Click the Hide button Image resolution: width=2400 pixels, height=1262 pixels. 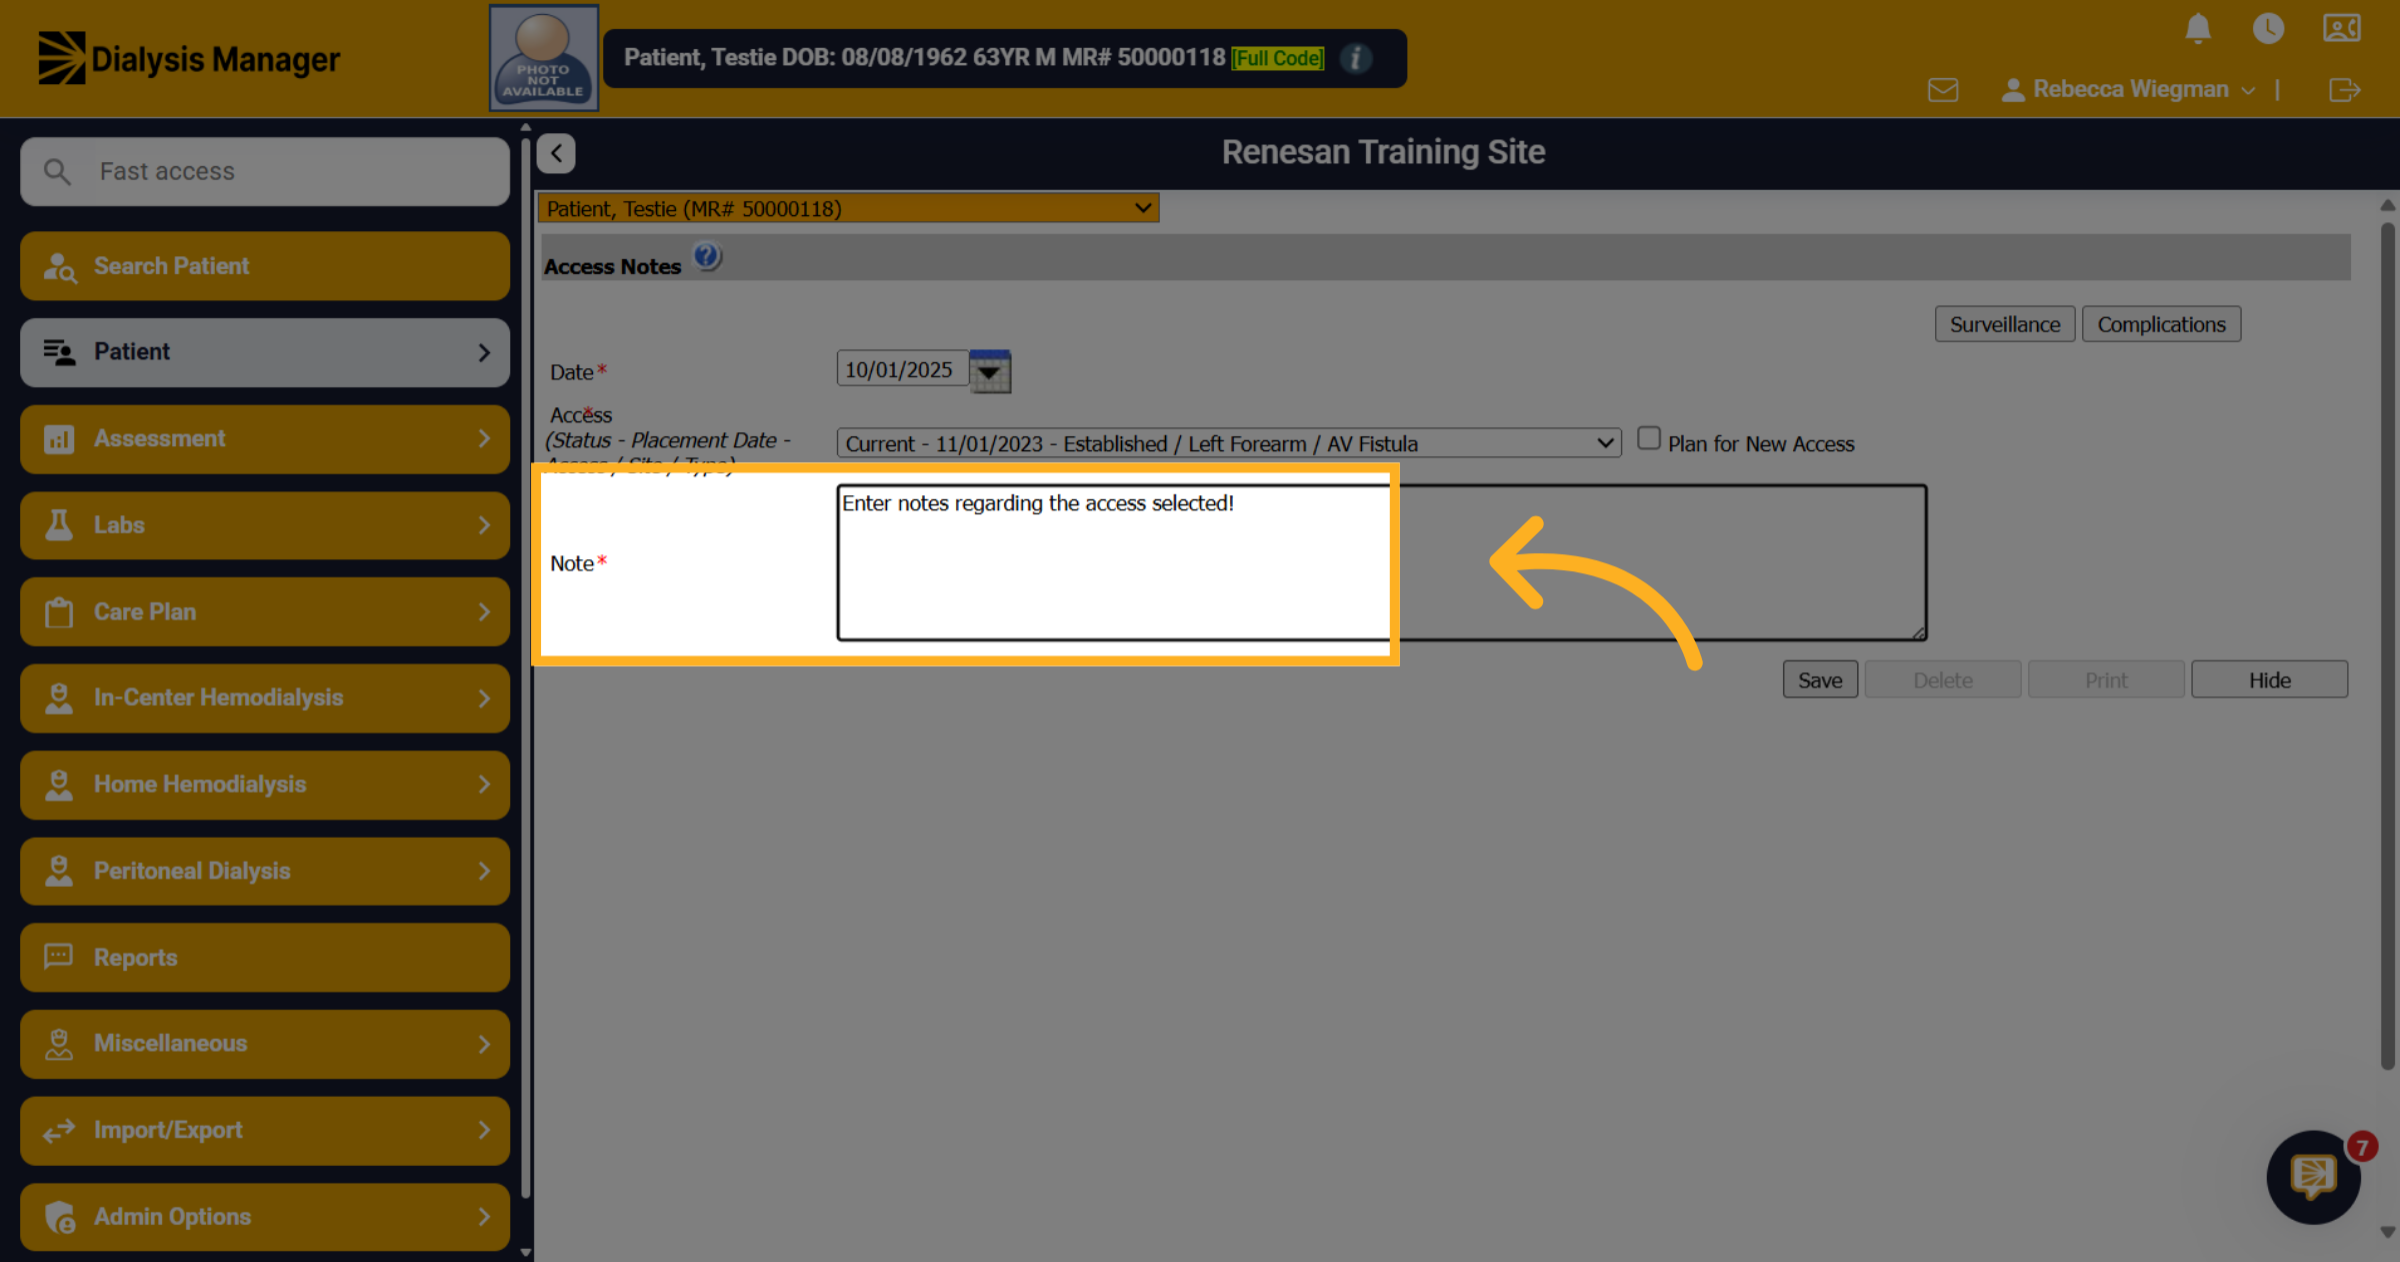point(2269,680)
